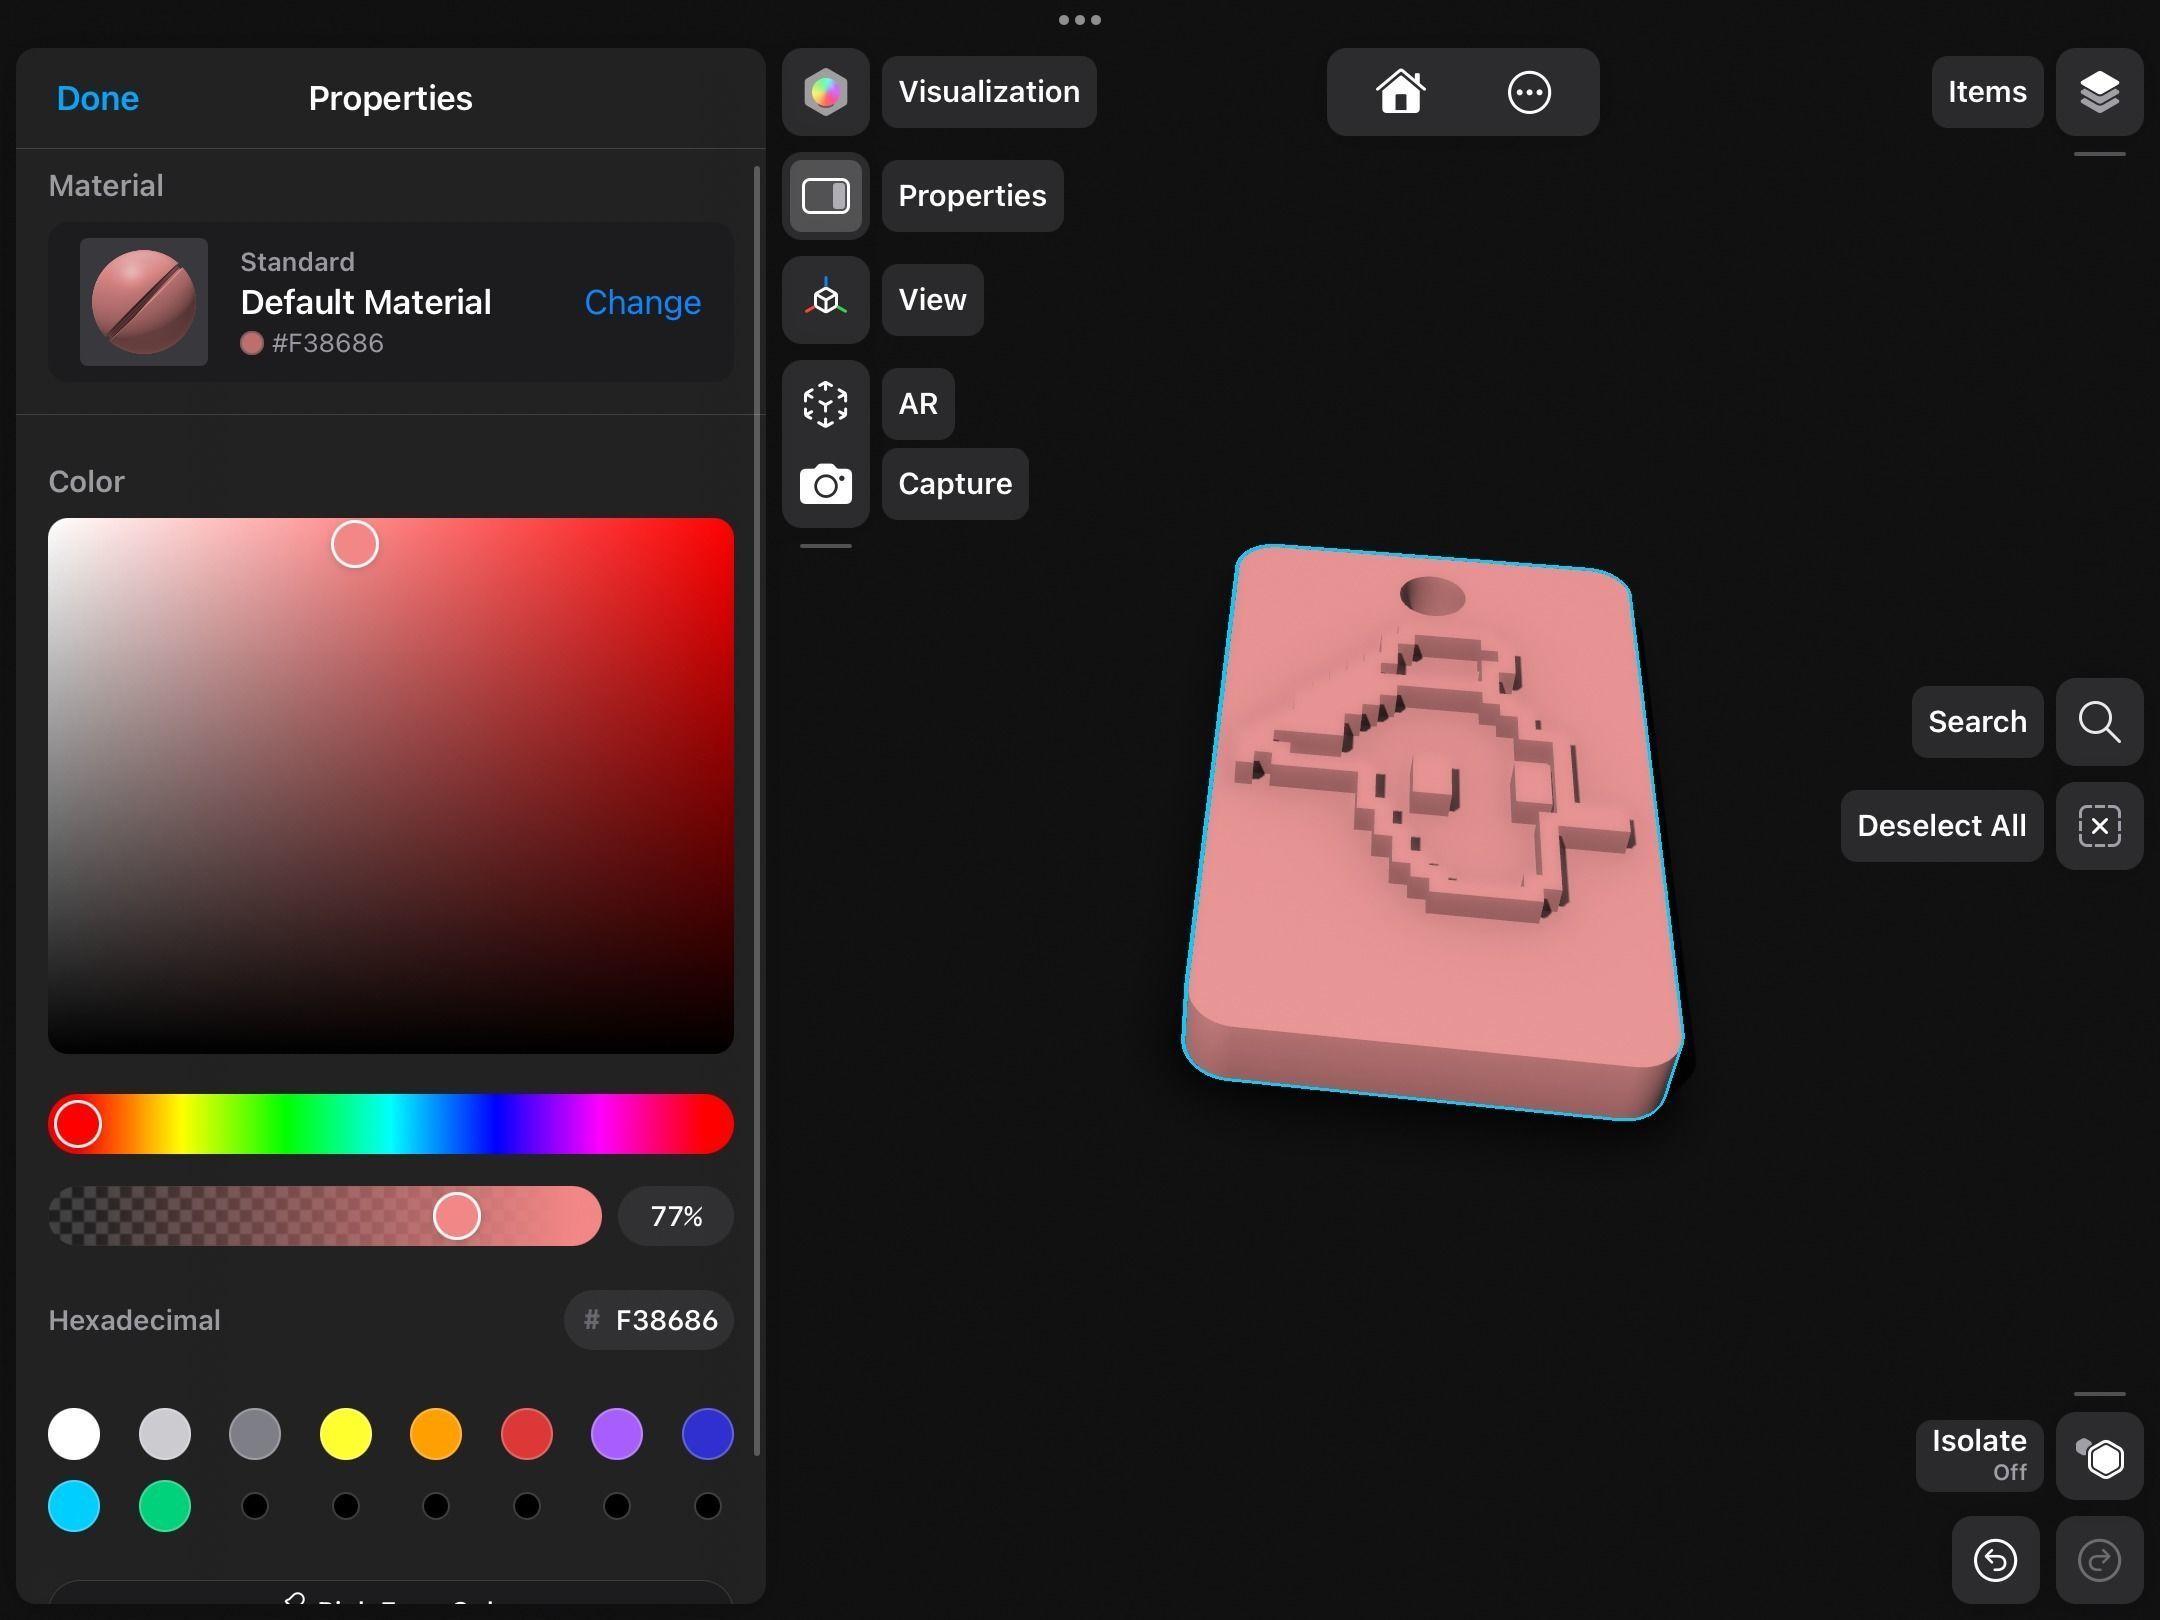Viewport: 2160px width, 1620px height.
Task: Click Deselect All box icon
Action: pyautogui.click(x=2099, y=826)
